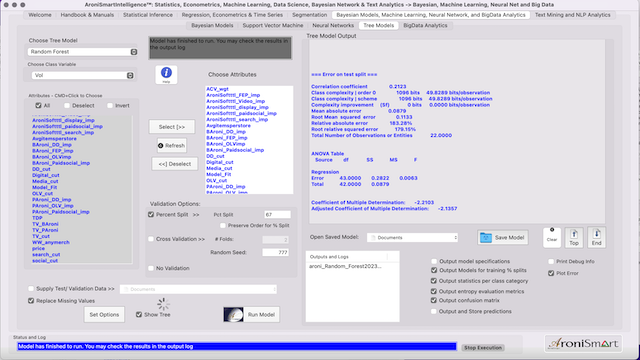Click the Set Options button
This screenshot has width=640, height=360.
coord(104,315)
